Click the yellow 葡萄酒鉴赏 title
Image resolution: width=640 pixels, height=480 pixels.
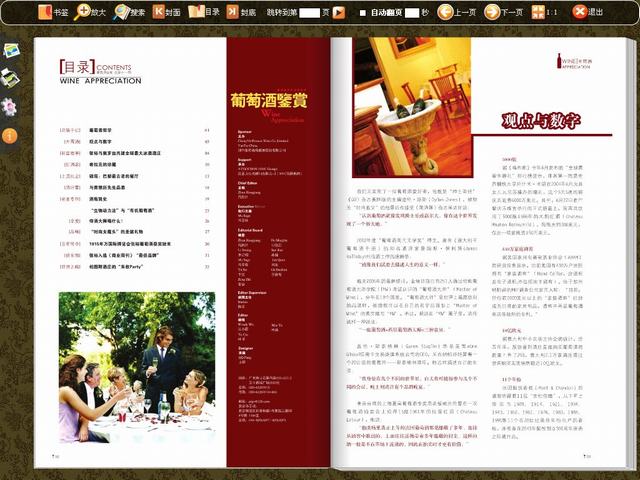pos(269,100)
